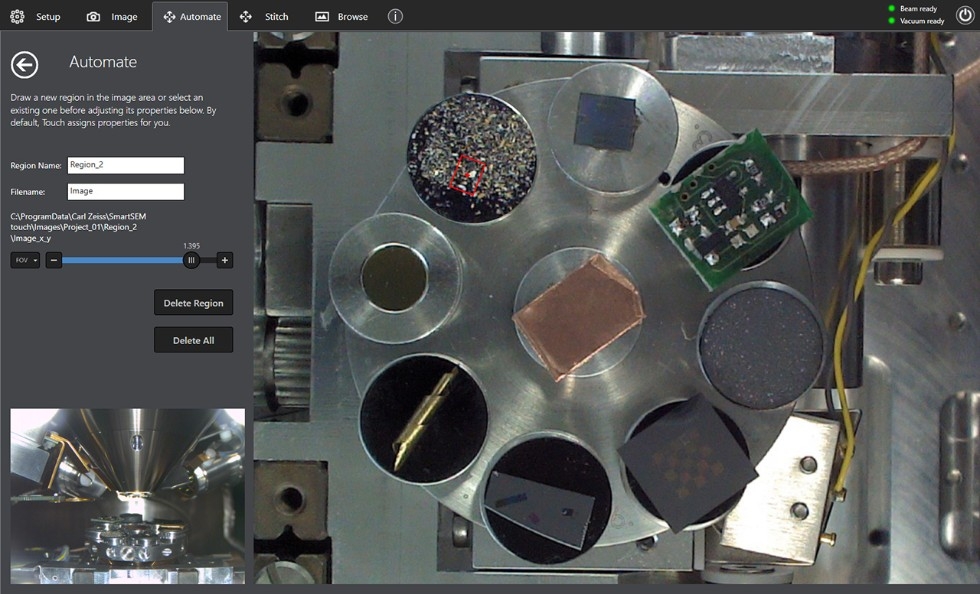Click the Vacuum ready status indicator

pyautogui.click(x=916, y=21)
